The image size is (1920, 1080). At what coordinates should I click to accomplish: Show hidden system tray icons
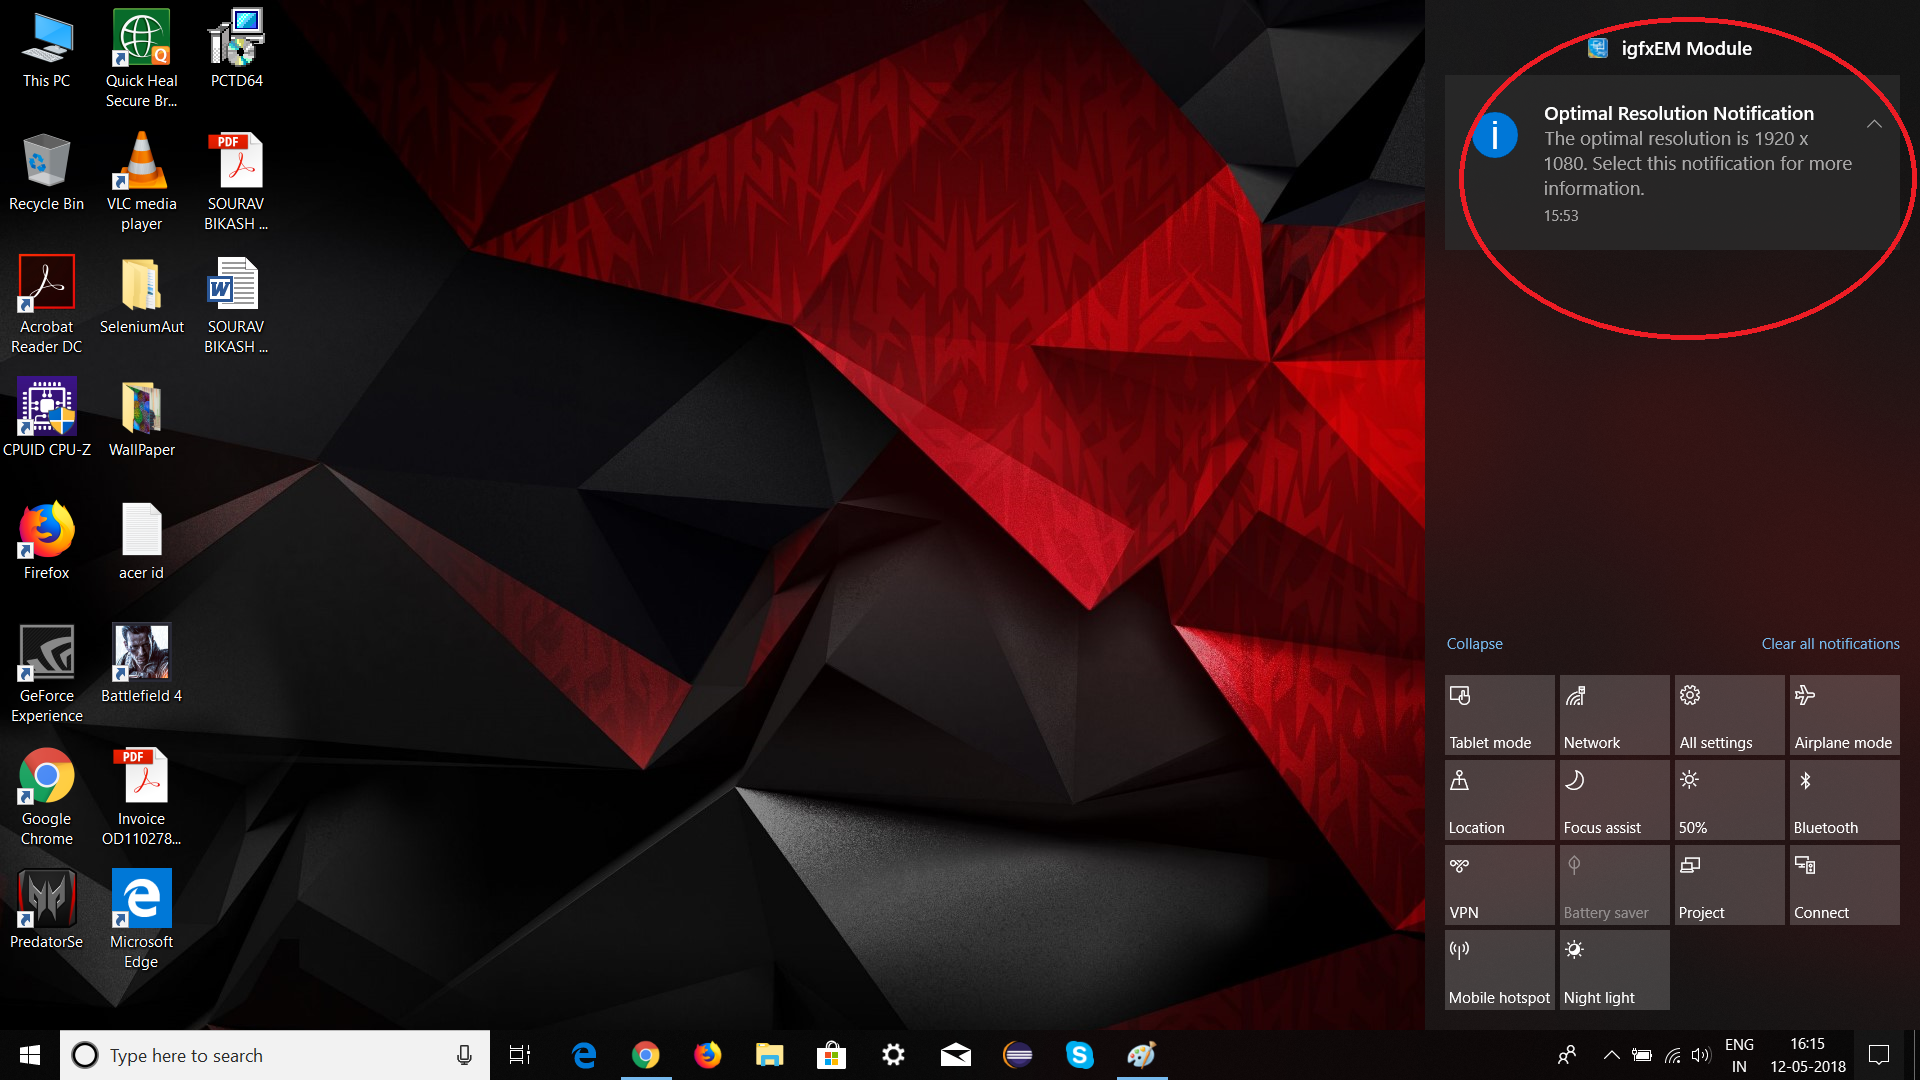point(1611,1055)
